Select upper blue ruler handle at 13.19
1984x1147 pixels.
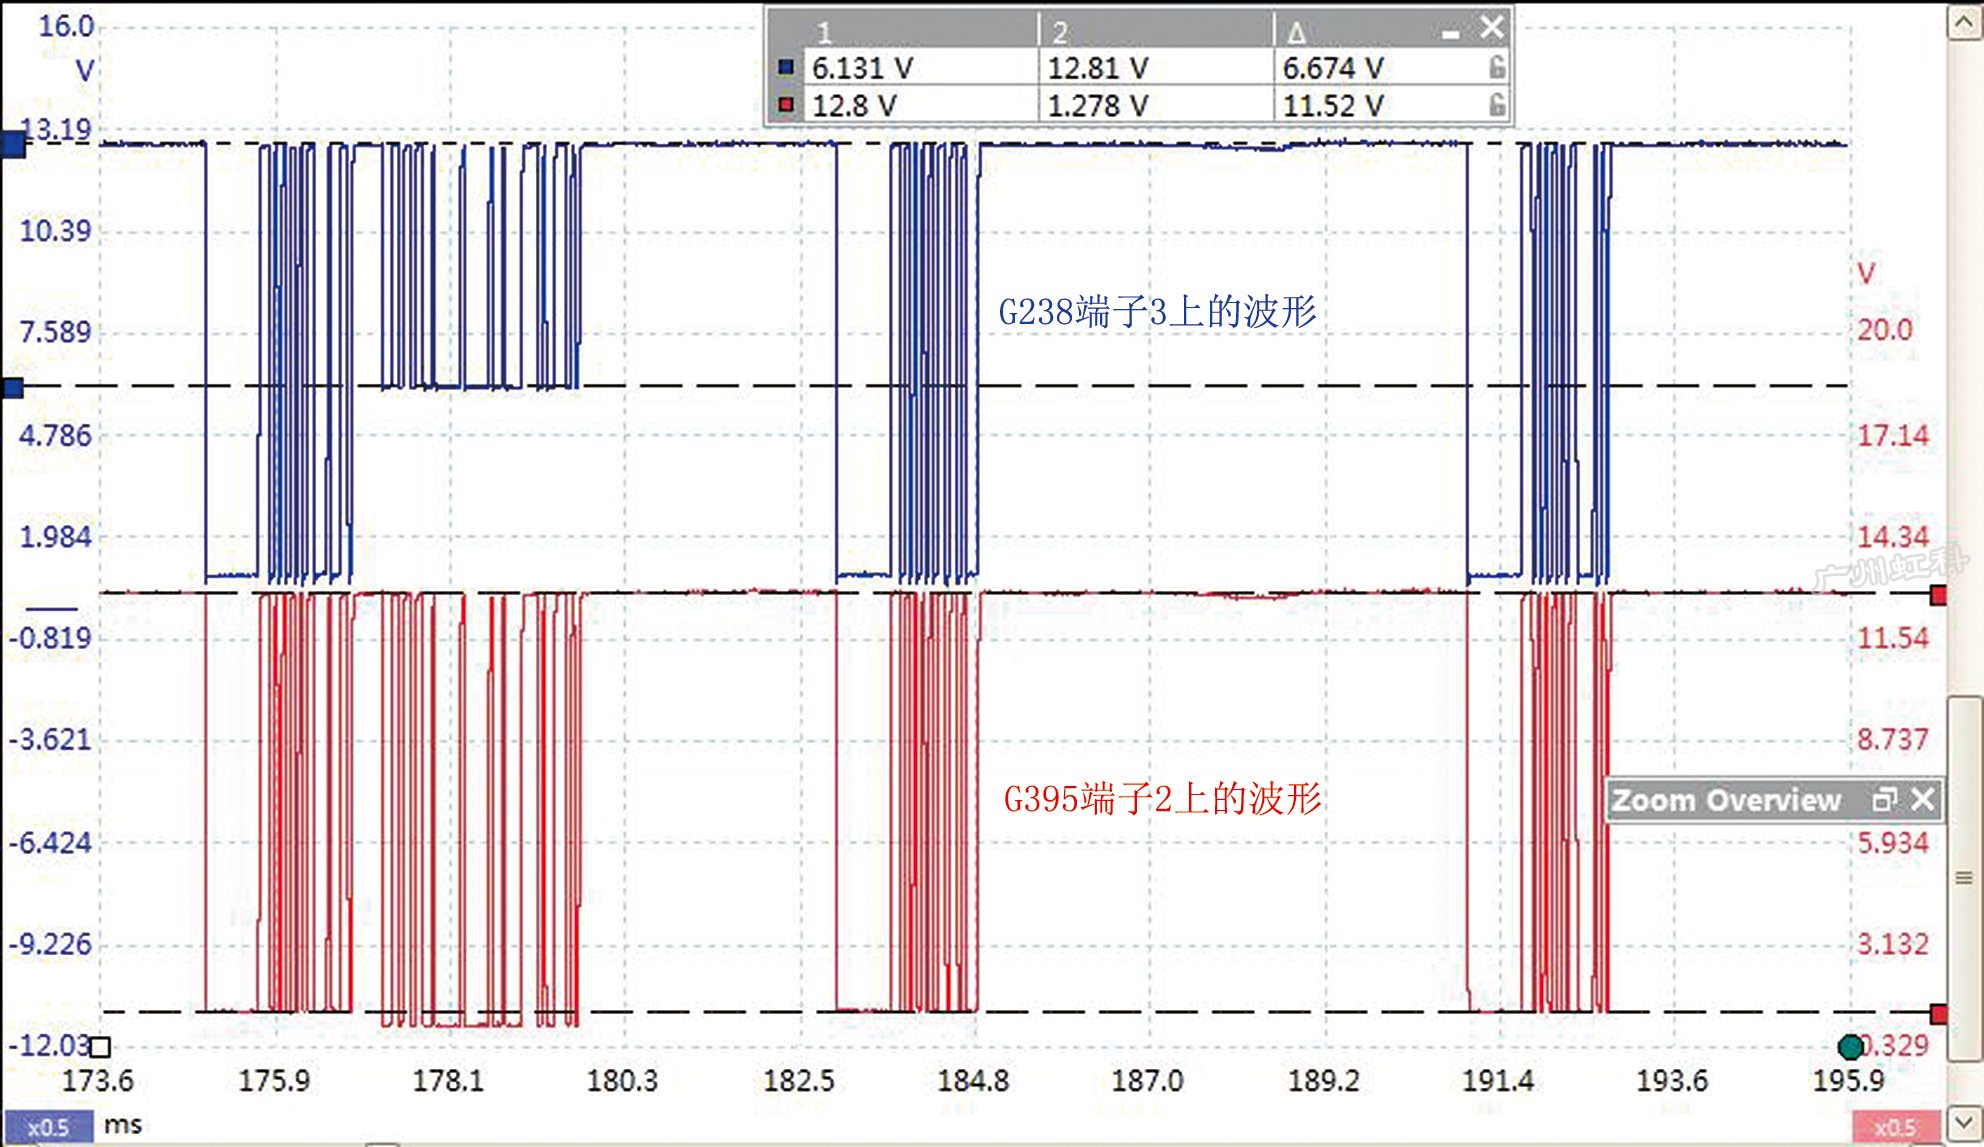click(x=13, y=144)
